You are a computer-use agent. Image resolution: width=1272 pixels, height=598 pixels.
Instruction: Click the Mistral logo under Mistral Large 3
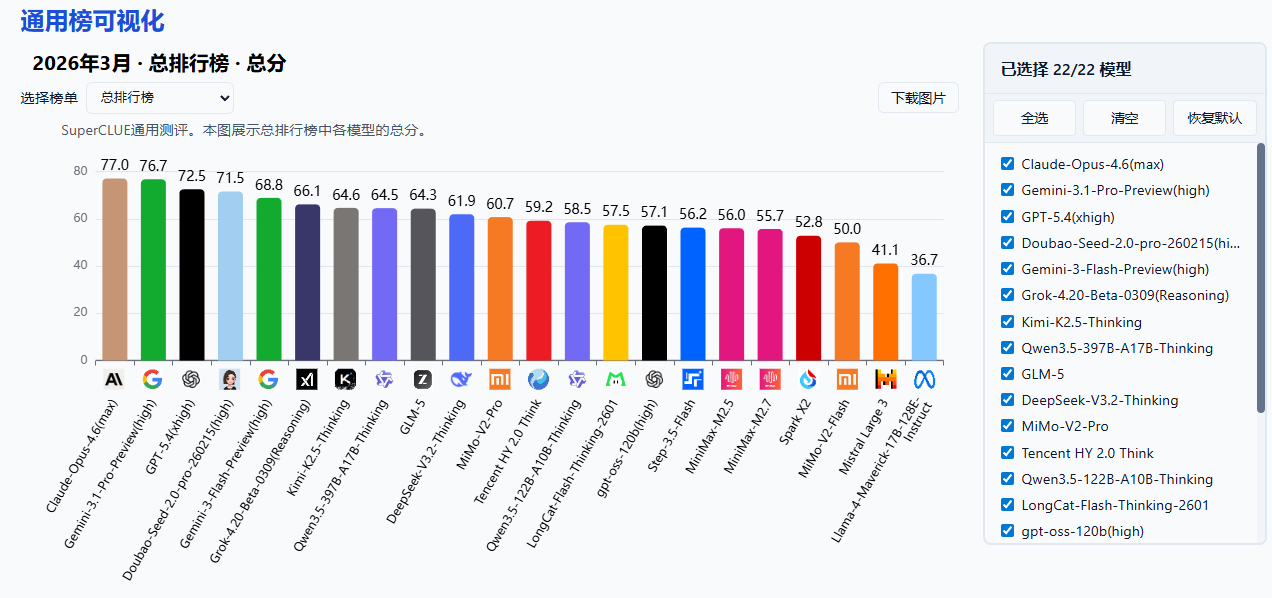point(885,380)
